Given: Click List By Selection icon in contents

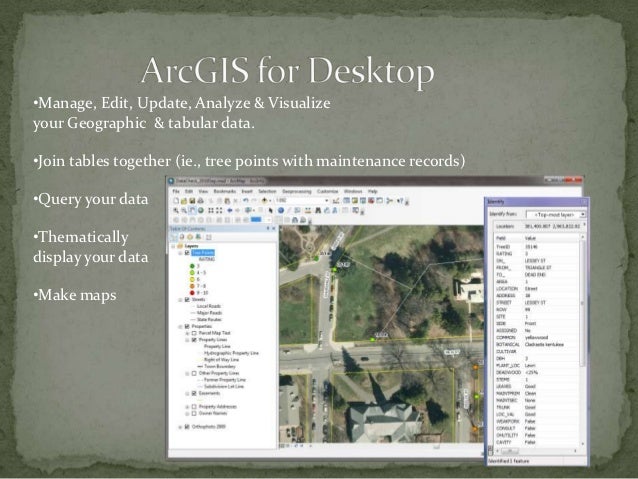Looking at the screenshot, I should coord(198,237).
